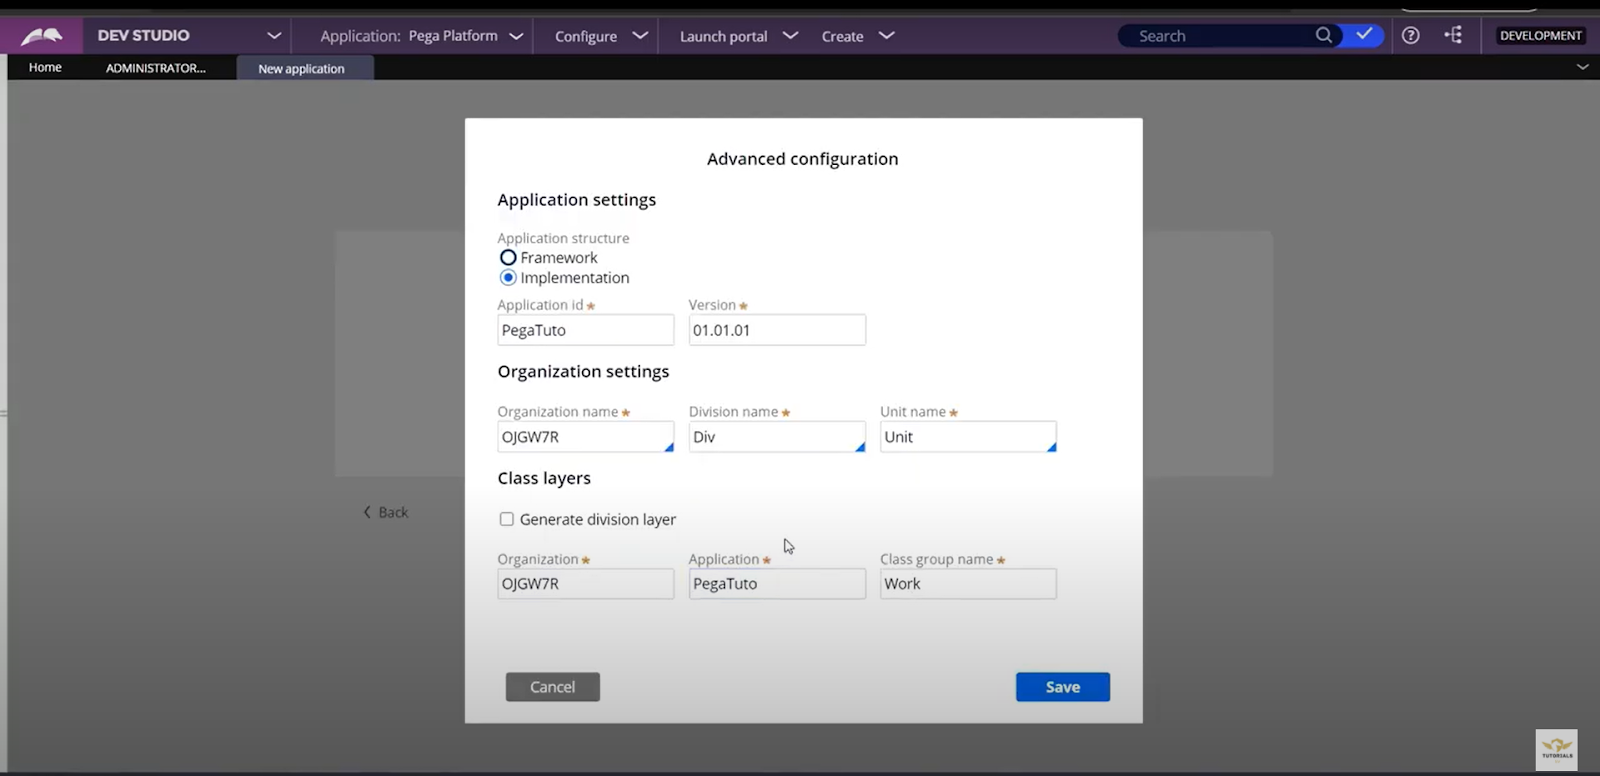This screenshot has width=1600, height=776.
Task: Click the search magnifier icon
Action: click(x=1324, y=35)
